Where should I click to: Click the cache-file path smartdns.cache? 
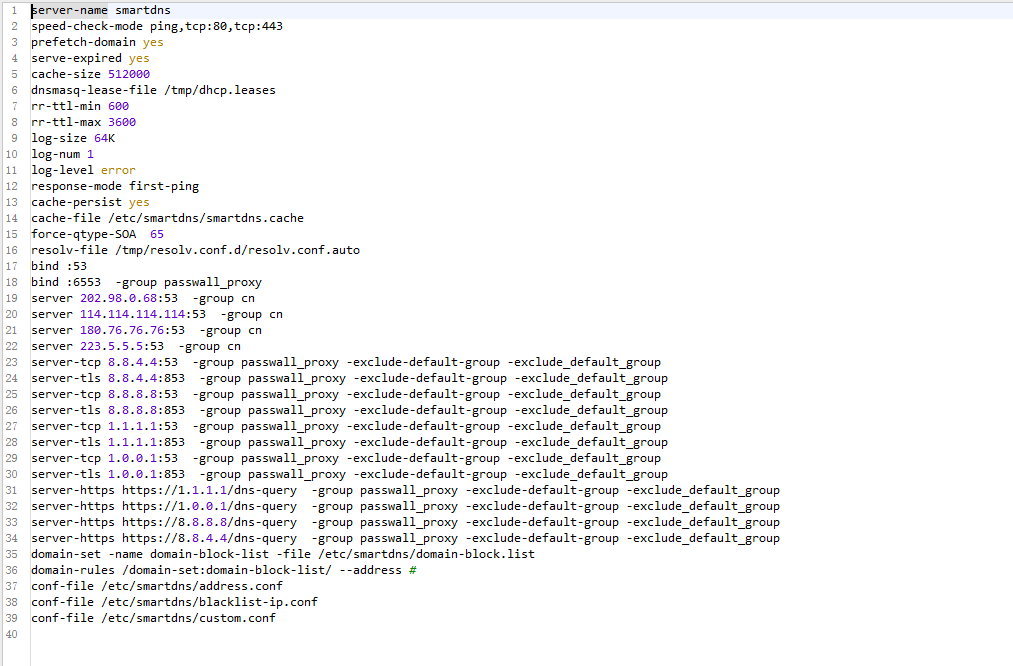click(x=205, y=218)
